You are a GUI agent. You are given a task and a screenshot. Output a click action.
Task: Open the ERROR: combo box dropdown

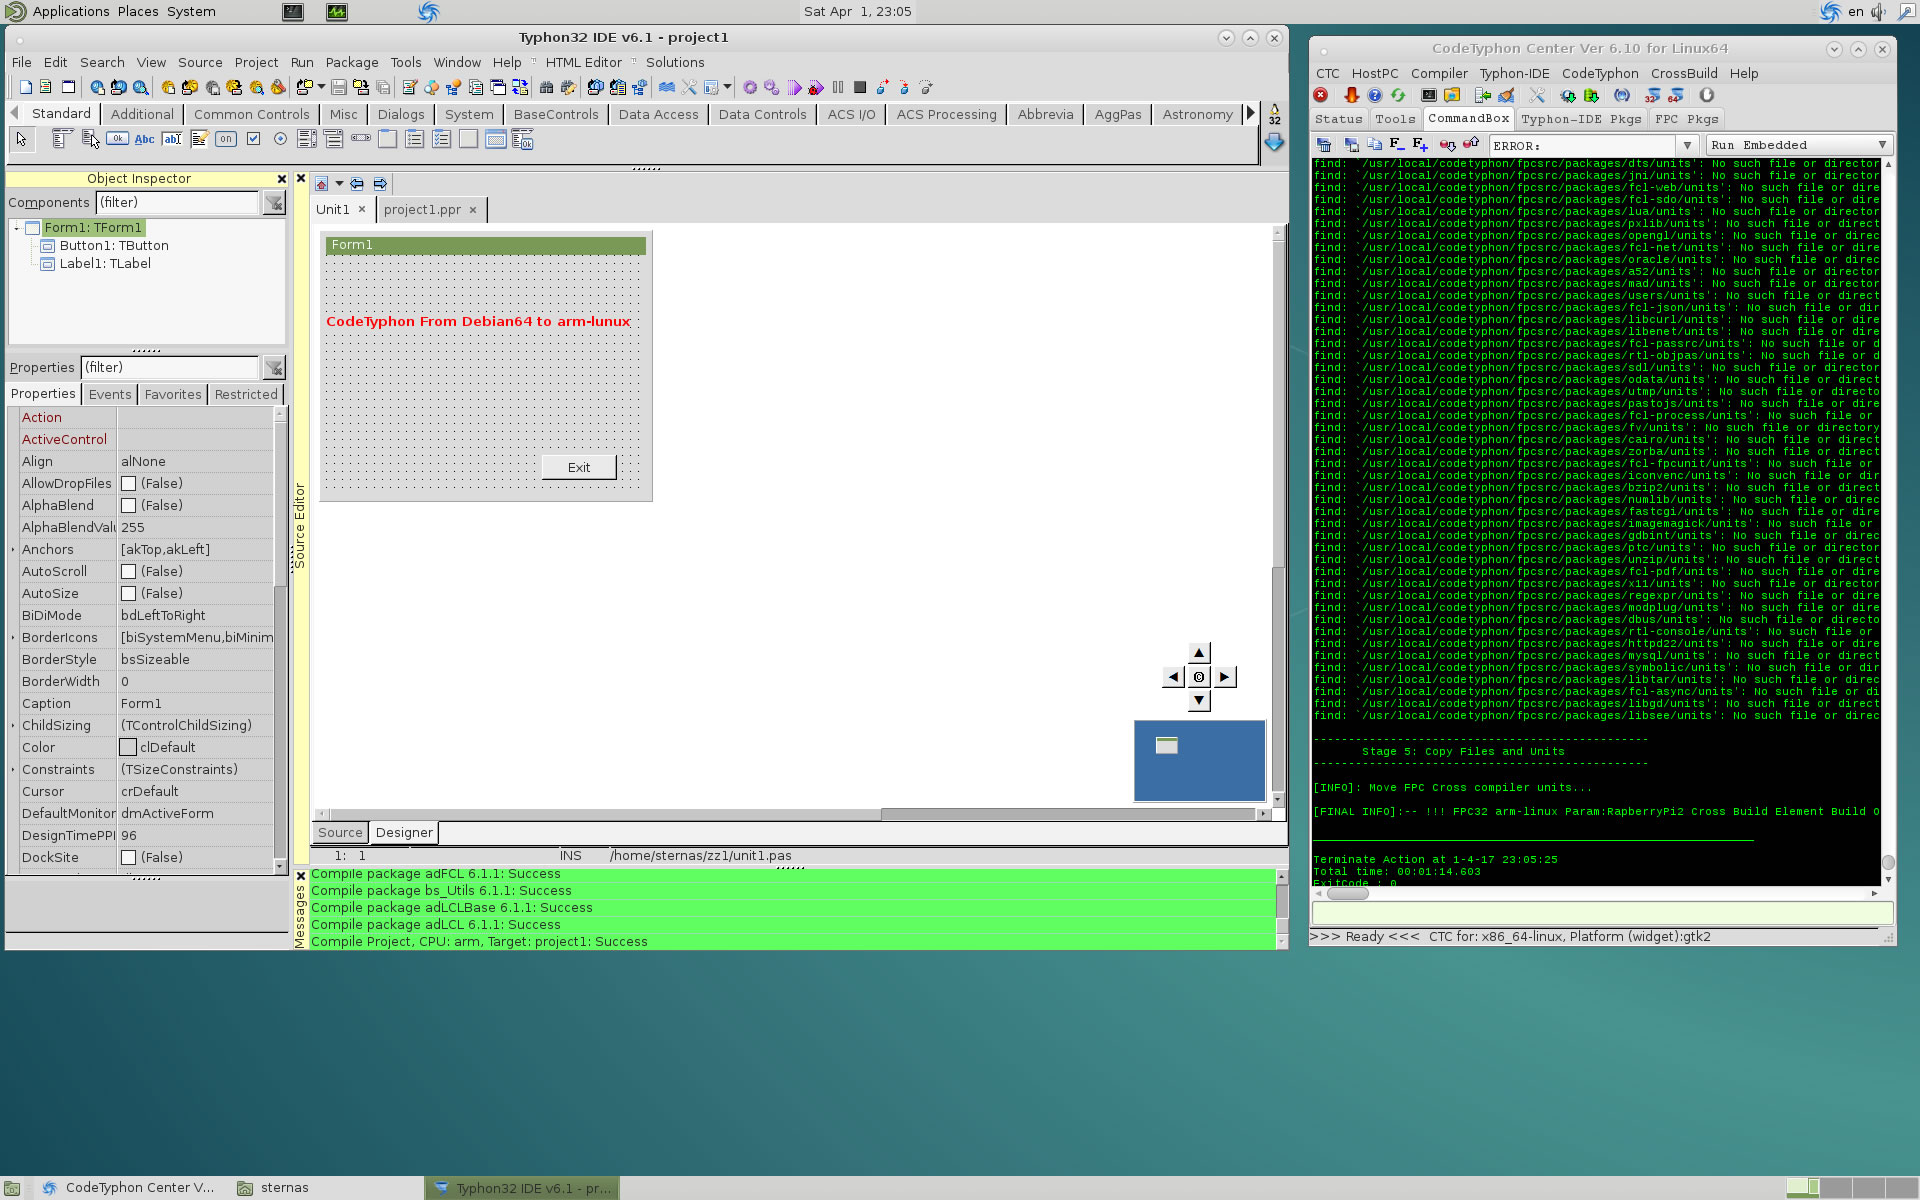[x=1687, y=145]
